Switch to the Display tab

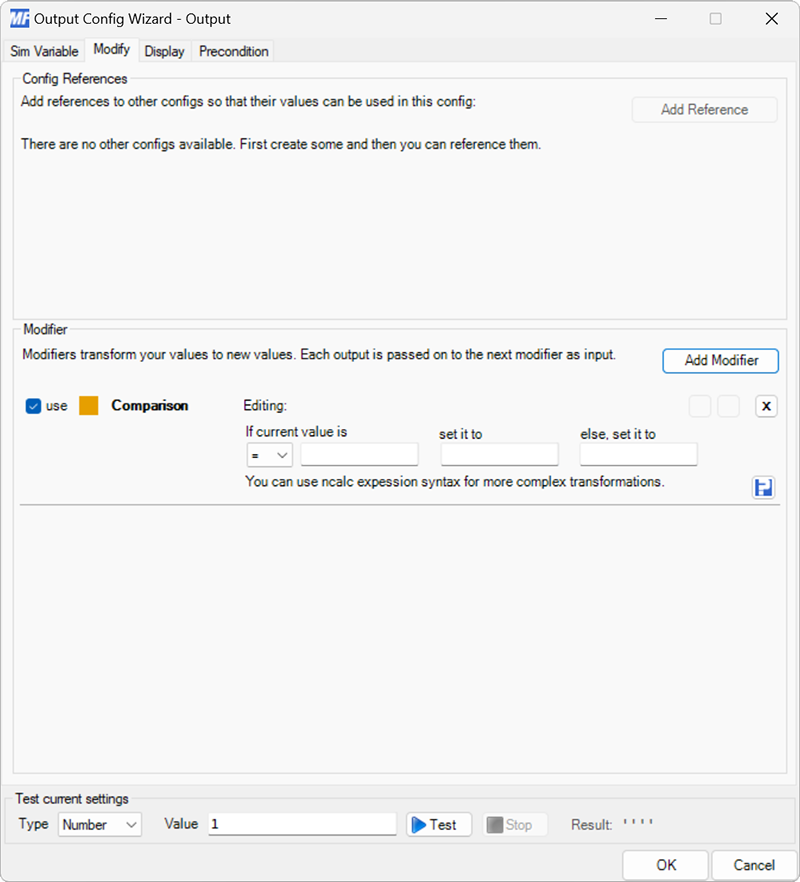click(164, 51)
